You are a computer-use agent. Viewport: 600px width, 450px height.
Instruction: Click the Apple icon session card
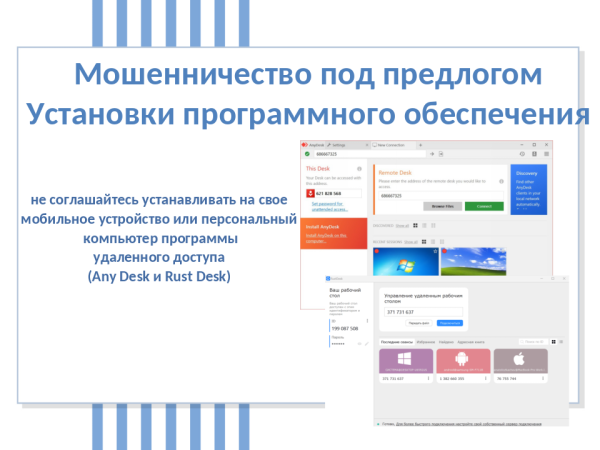point(521,359)
